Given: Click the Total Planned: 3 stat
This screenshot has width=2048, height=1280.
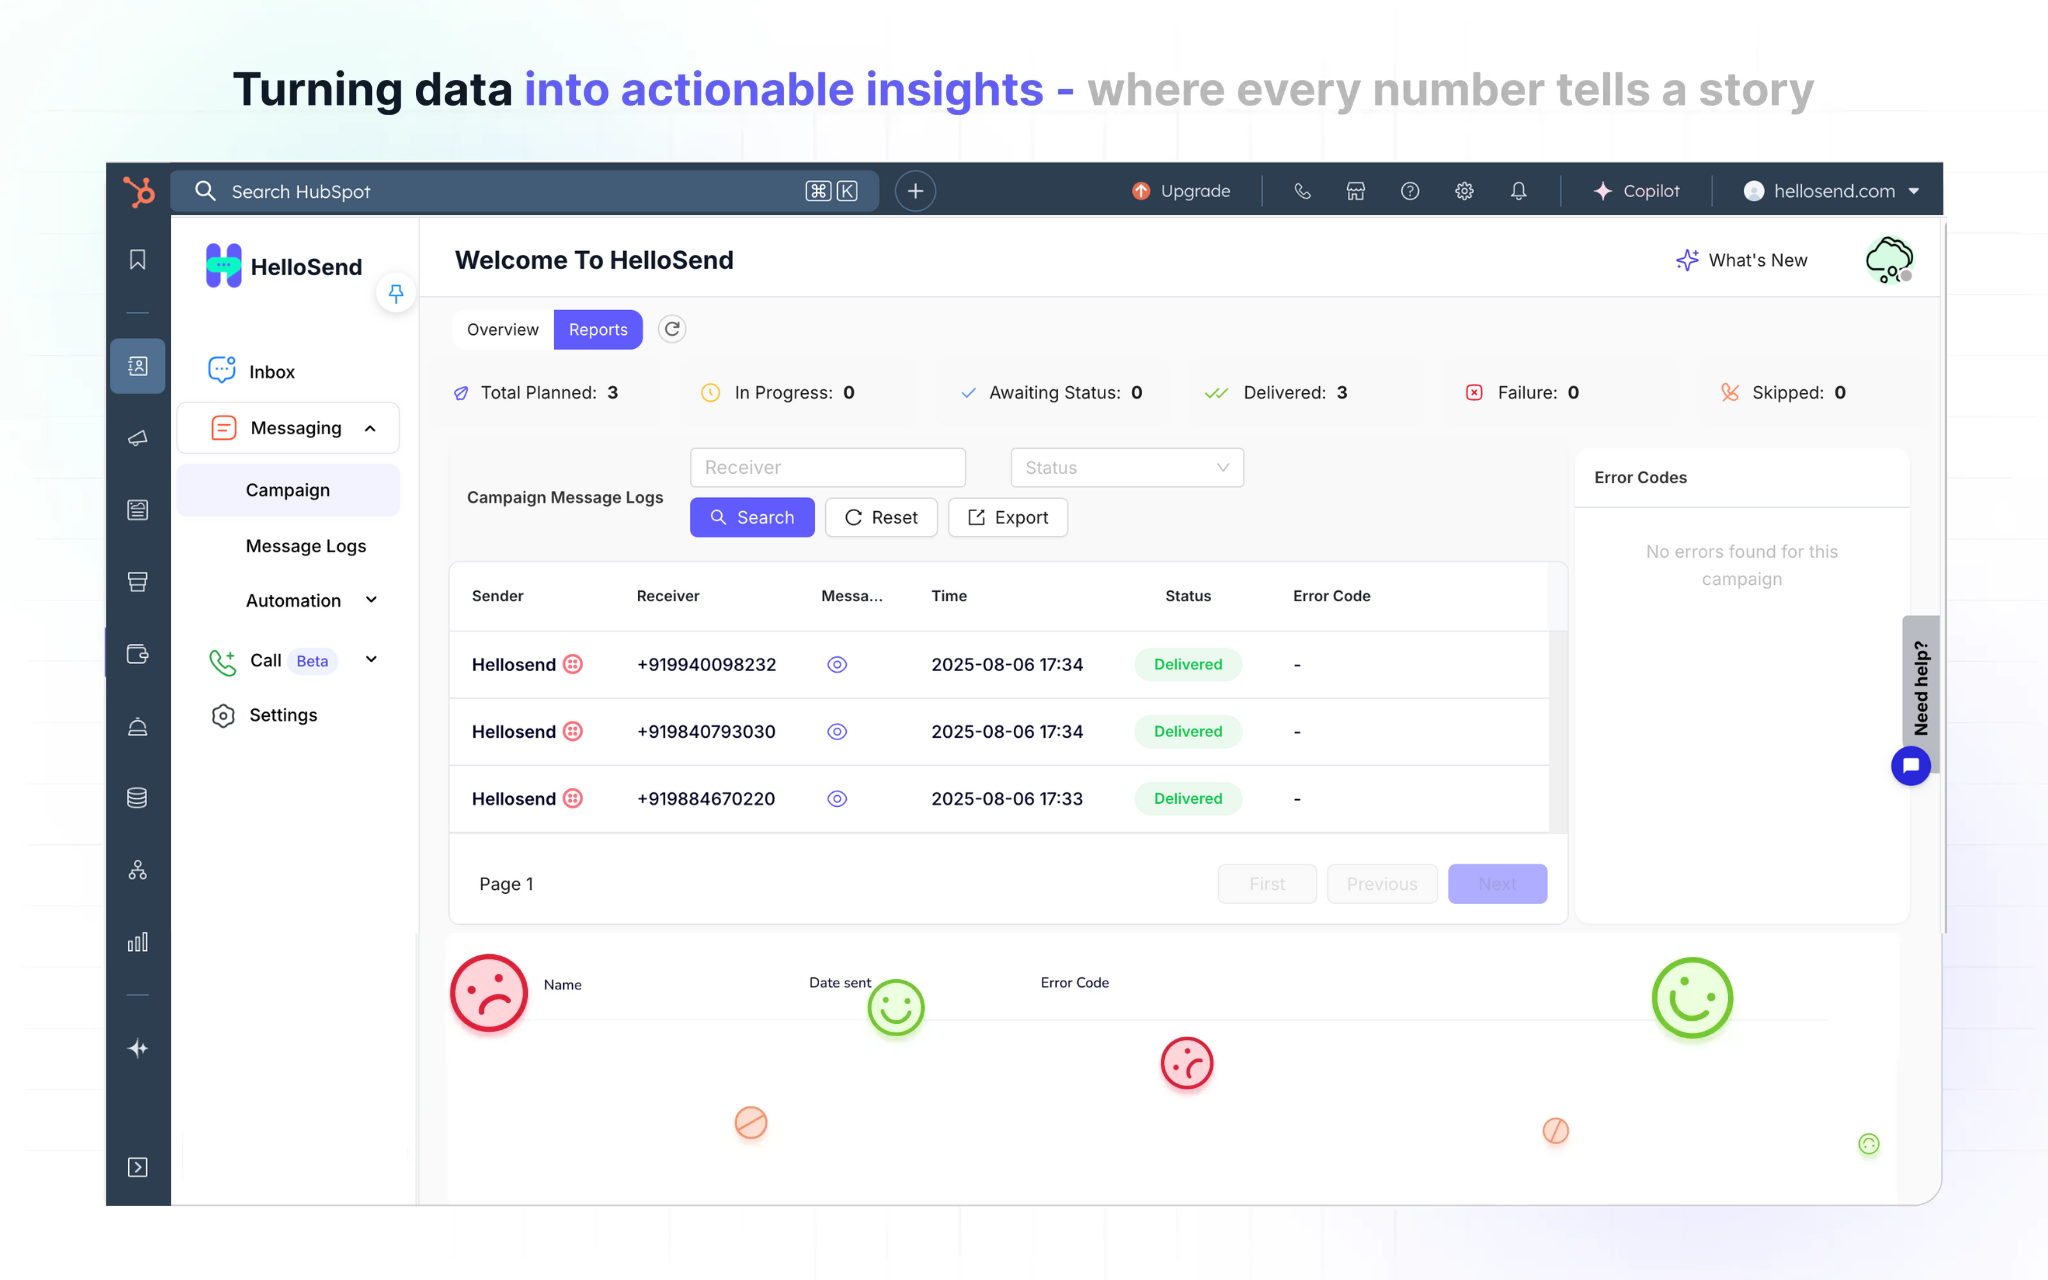Looking at the screenshot, I should click(x=537, y=393).
